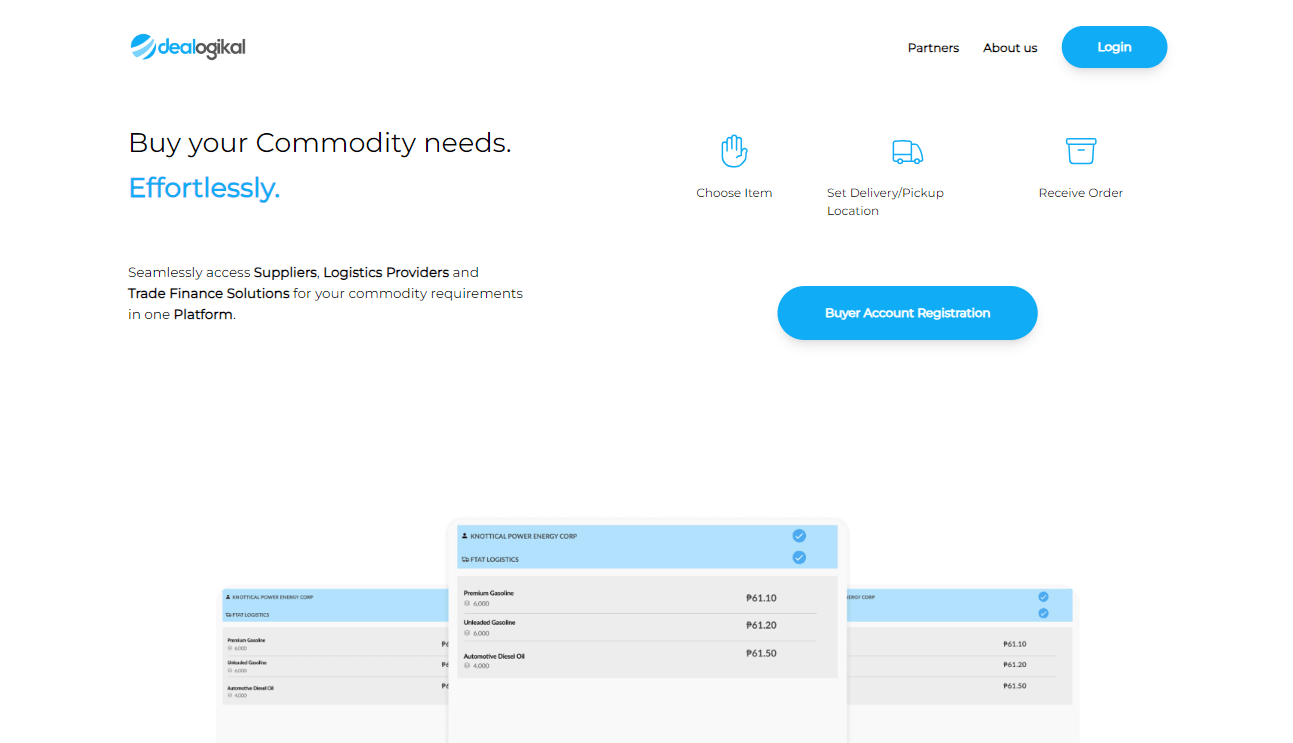Click the "Choose Item" label
Viewport: 1293px width, 743px height.
tap(734, 193)
